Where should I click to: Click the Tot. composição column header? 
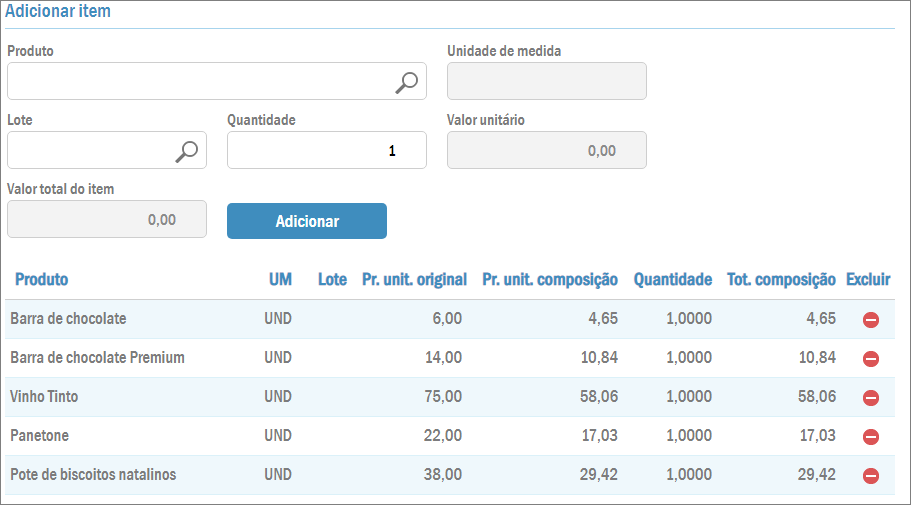pyautogui.click(x=781, y=280)
